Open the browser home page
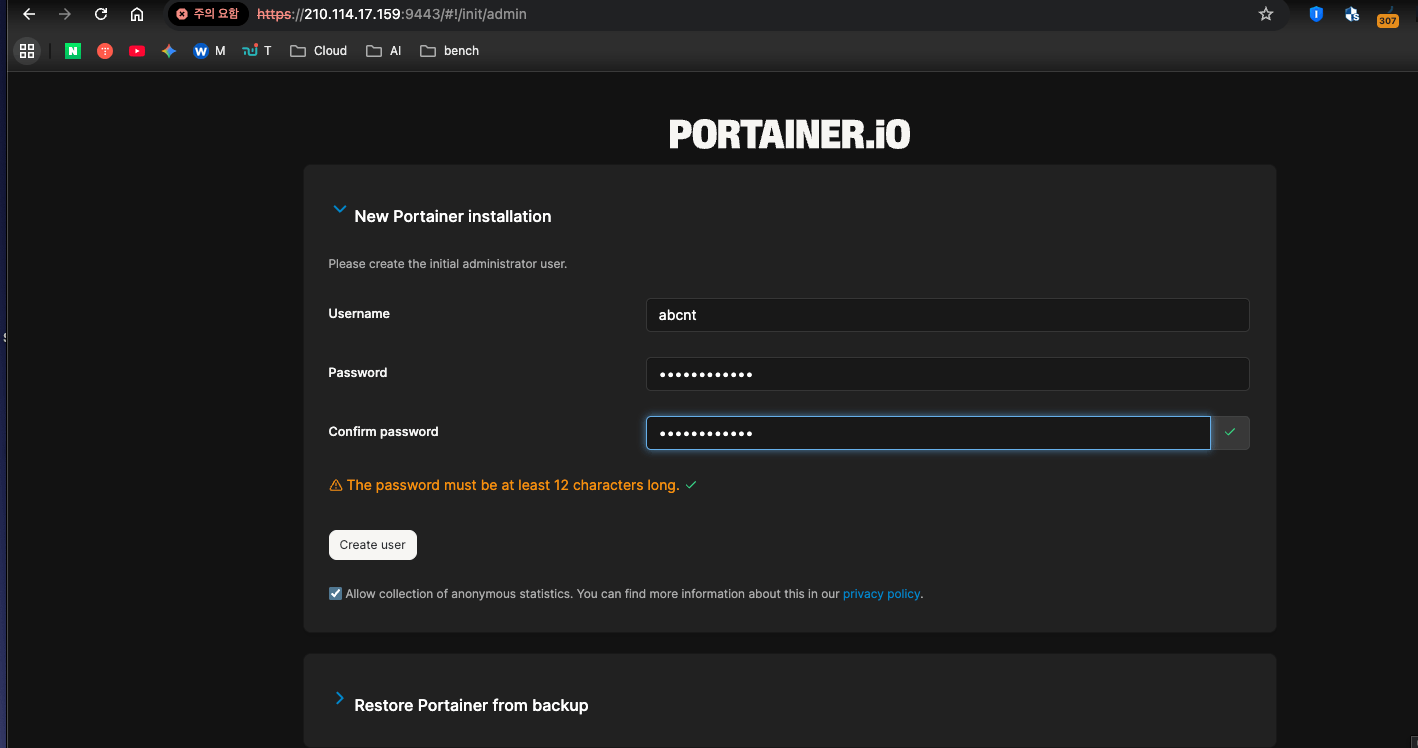Viewport: 1418px width, 748px height. point(137,14)
